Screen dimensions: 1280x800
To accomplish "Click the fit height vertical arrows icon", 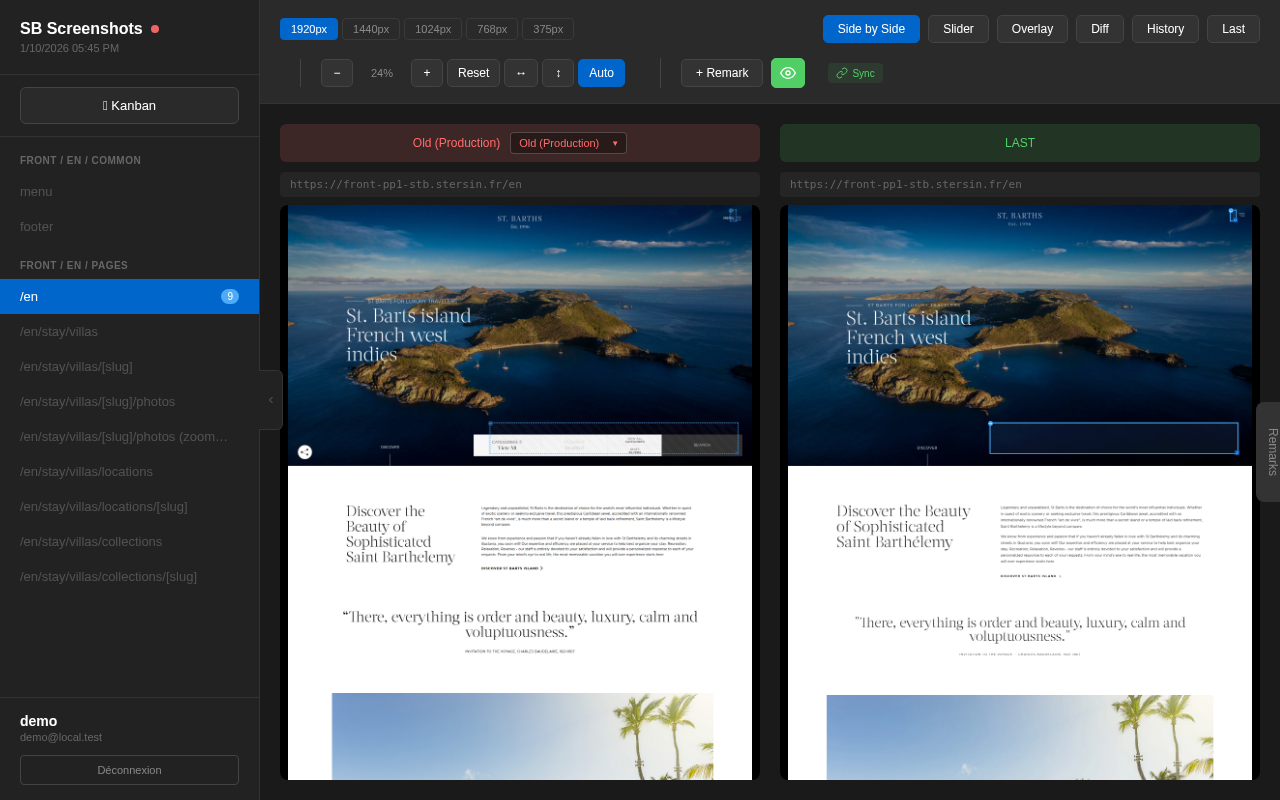I will (558, 73).
